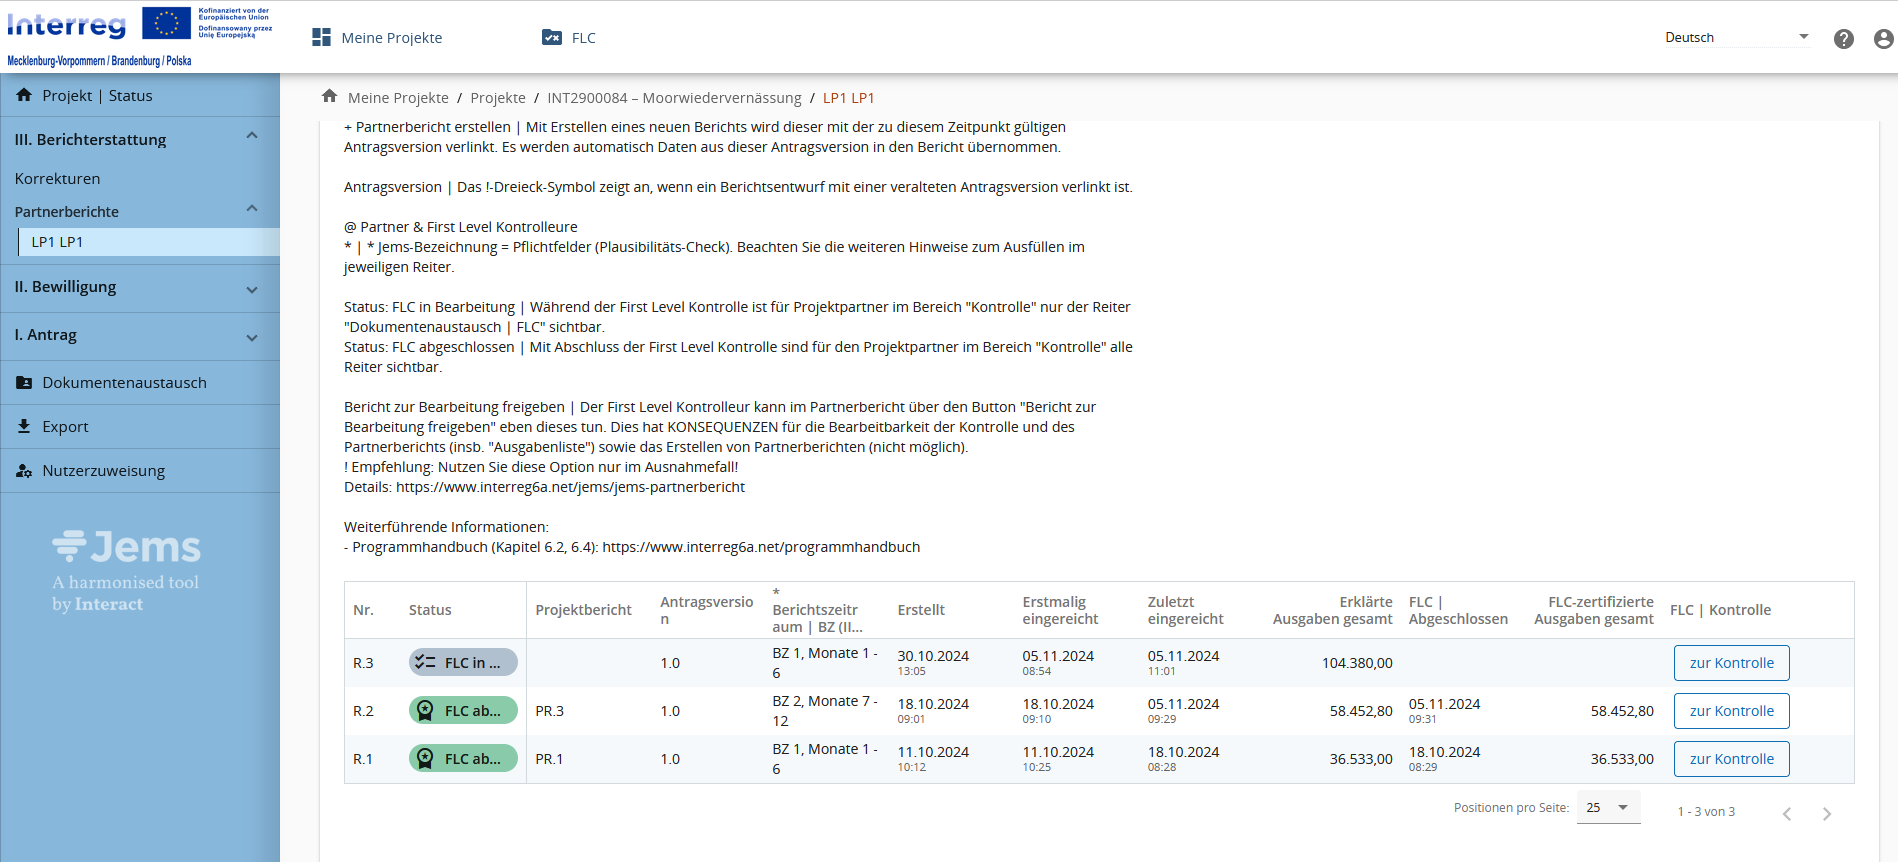Screen dimensions: 1898x862
Task: Click the FLC folder icon in header
Action: click(x=552, y=38)
